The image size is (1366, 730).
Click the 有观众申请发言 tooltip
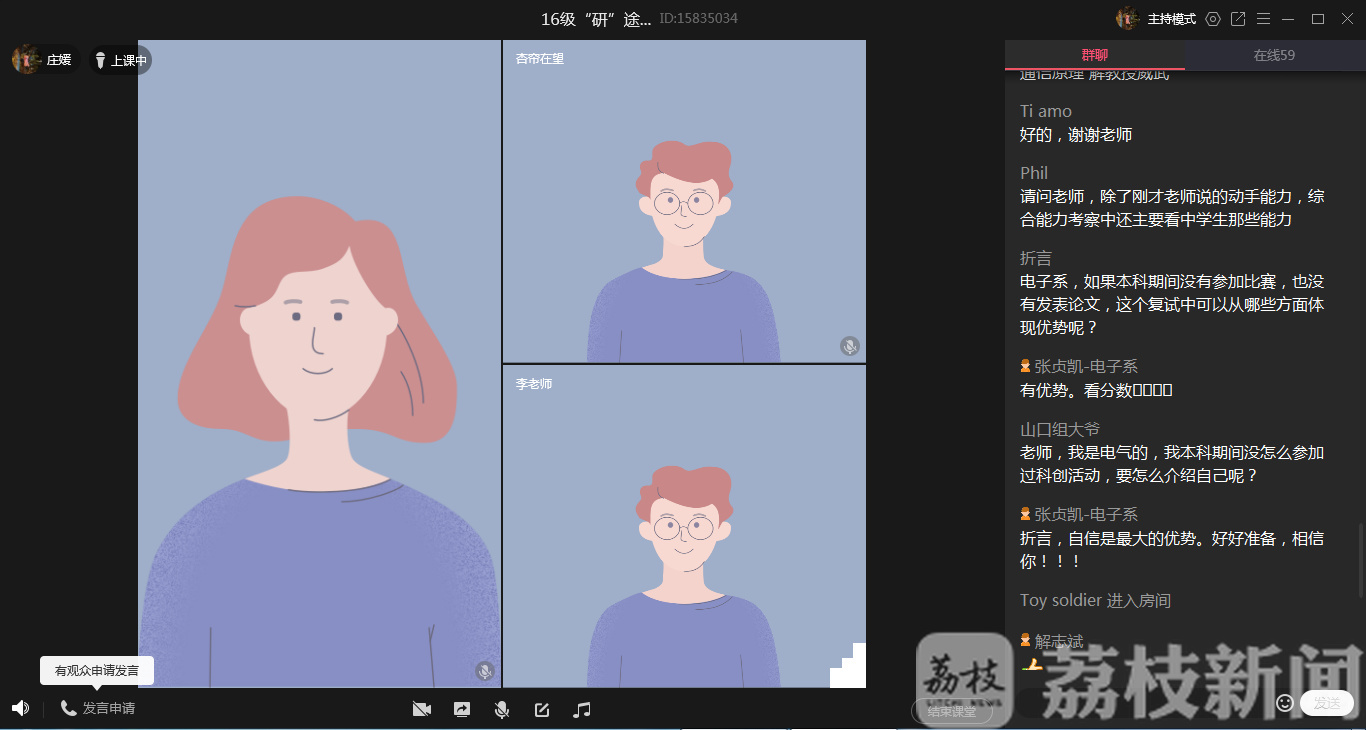pos(97,671)
